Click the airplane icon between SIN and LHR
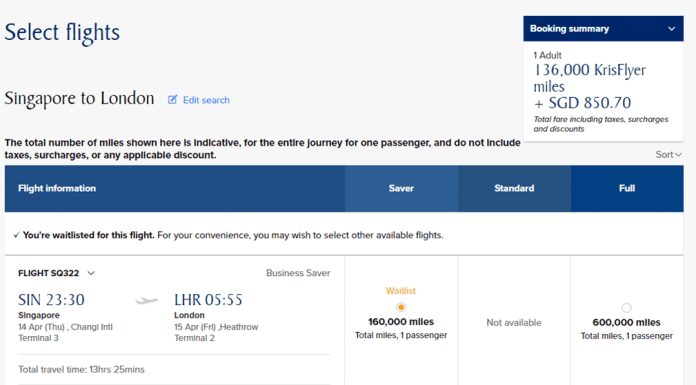The height and width of the screenshot is (385, 696). pyautogui.click(x=146, y=301)
